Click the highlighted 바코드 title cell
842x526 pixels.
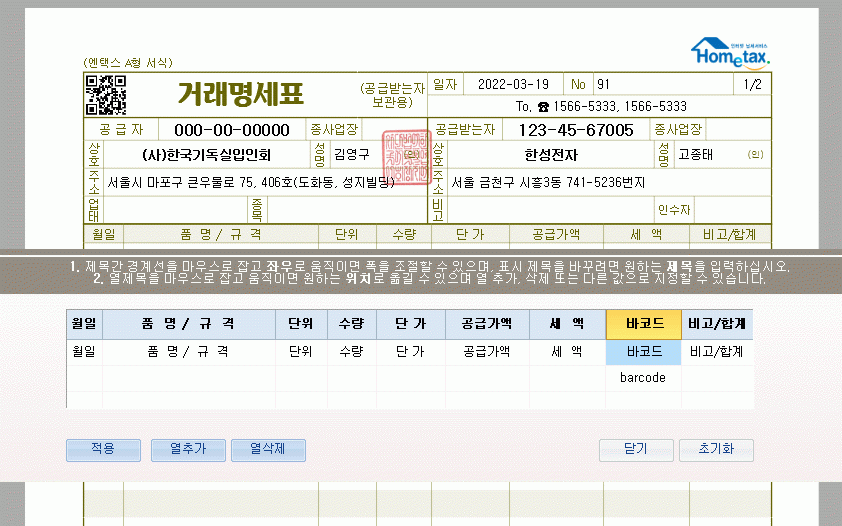pos(643,352)
